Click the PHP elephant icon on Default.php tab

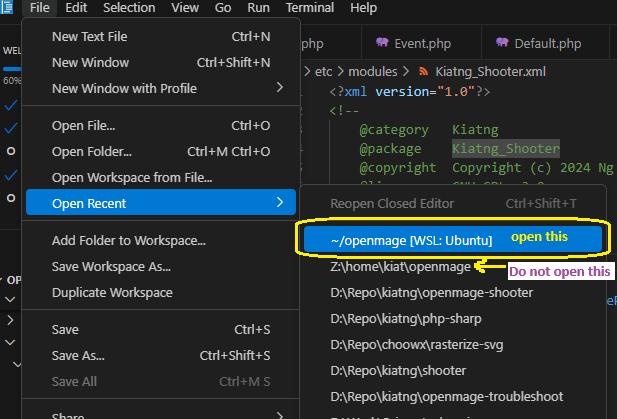pyautogui.click(x=500, y=44)
